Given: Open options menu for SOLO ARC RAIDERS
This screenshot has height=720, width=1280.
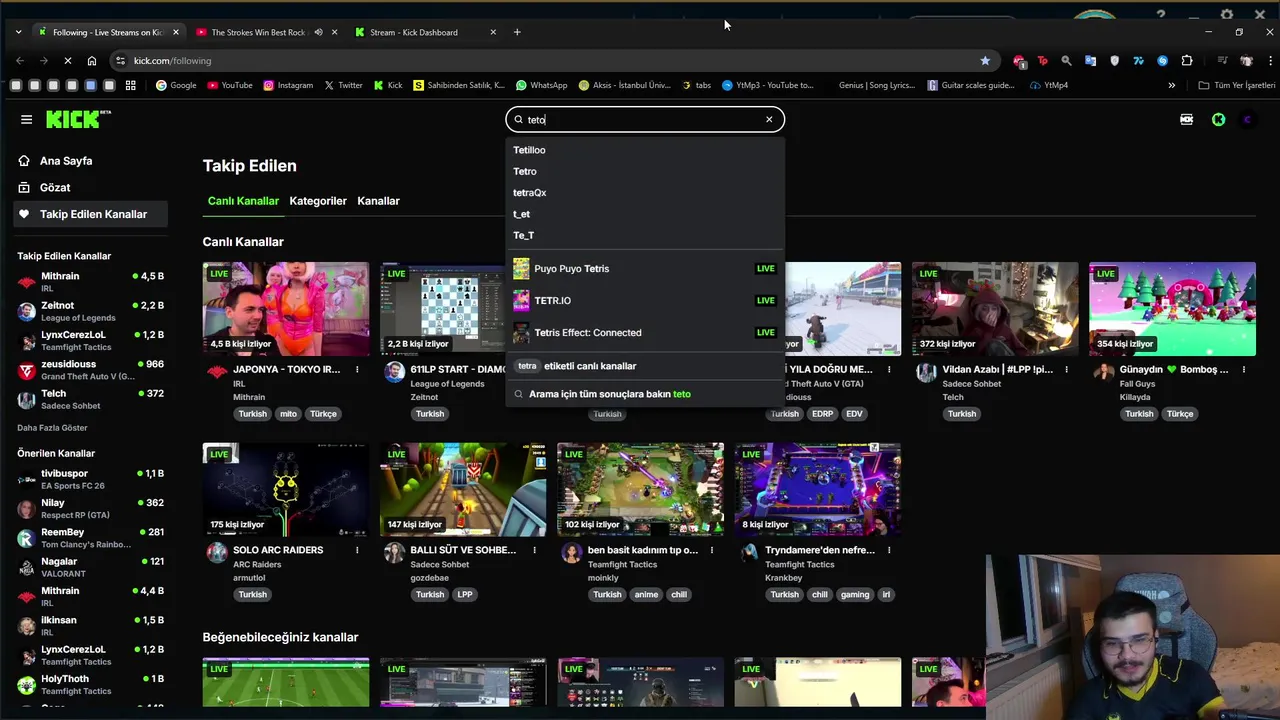Looking at the screenshot, I should click(357, 550).
